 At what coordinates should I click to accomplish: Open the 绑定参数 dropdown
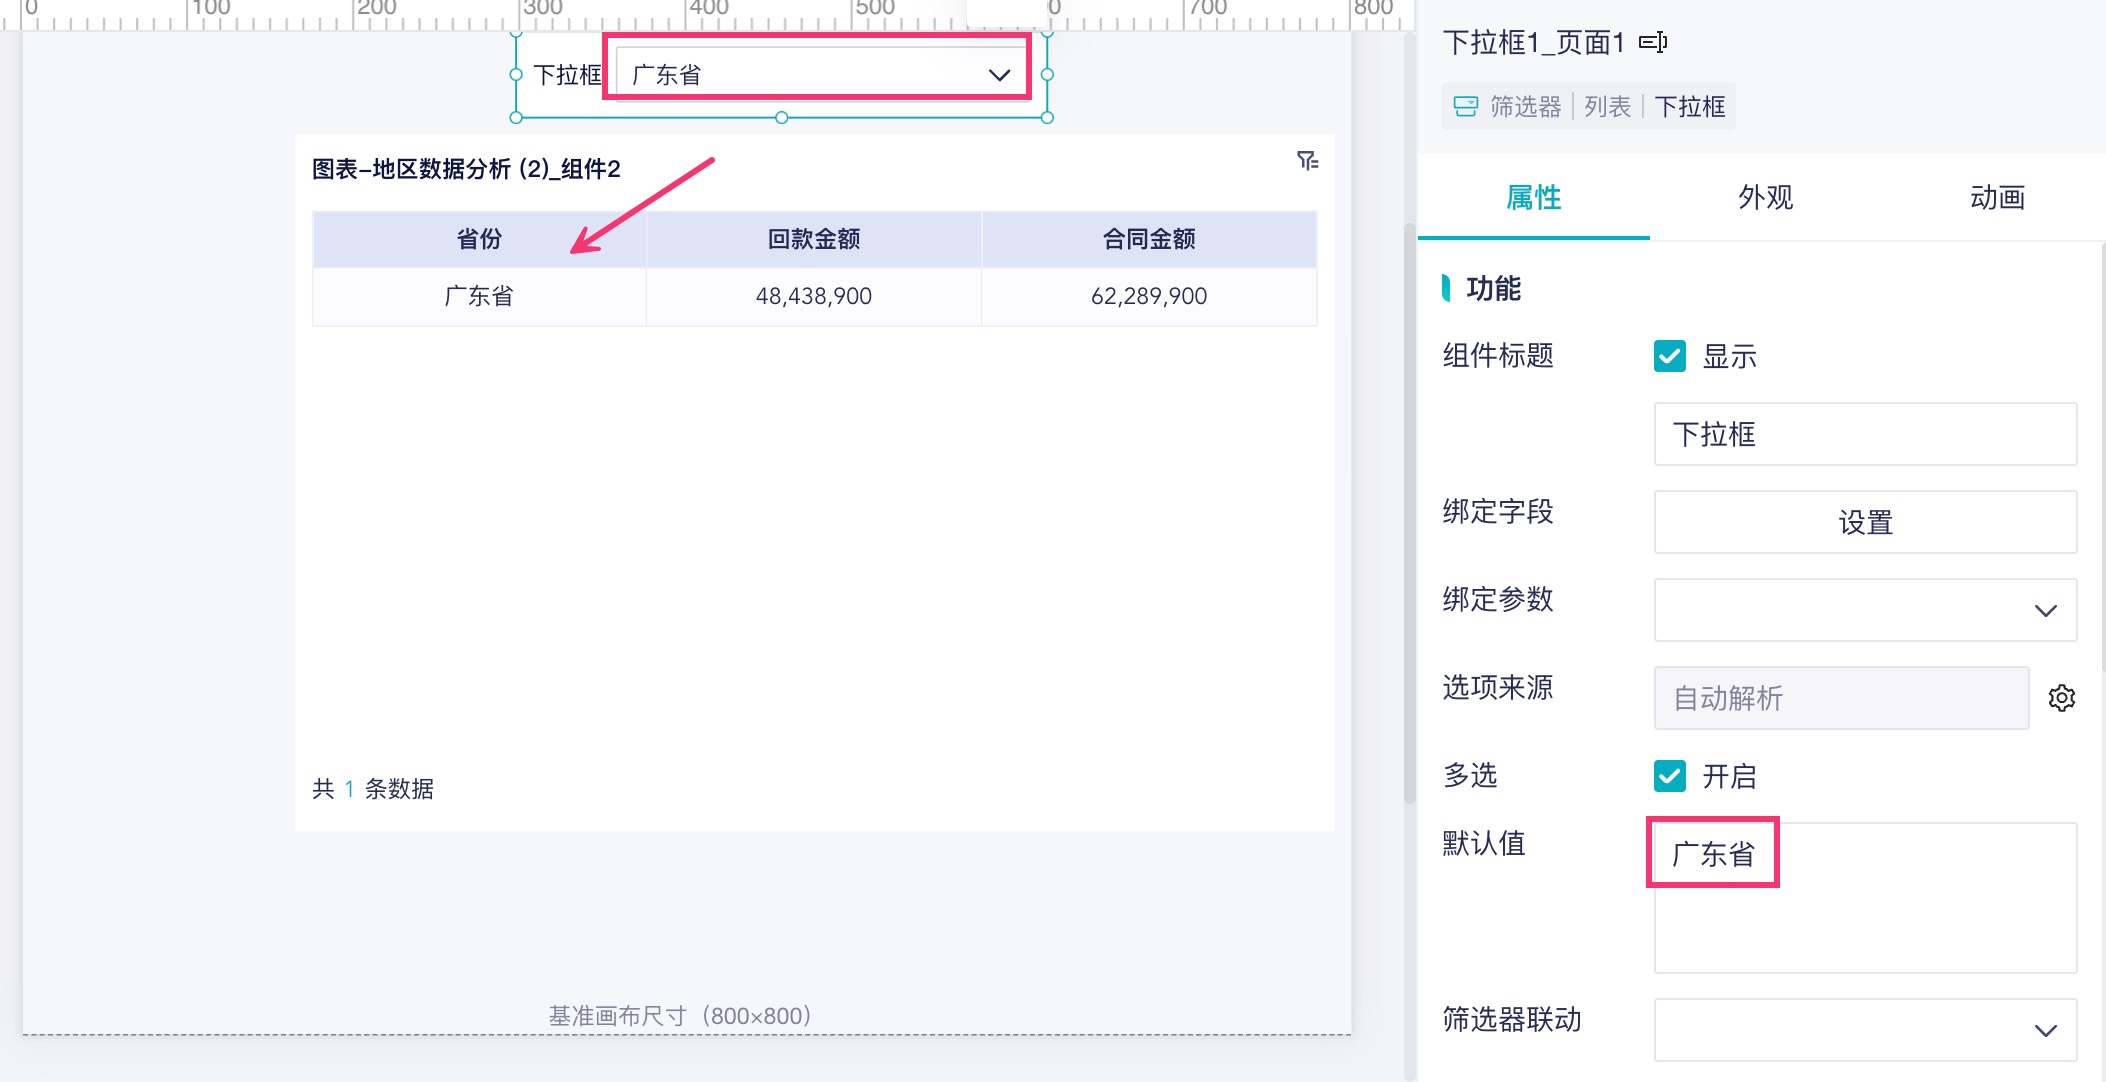click(1865, 610)
